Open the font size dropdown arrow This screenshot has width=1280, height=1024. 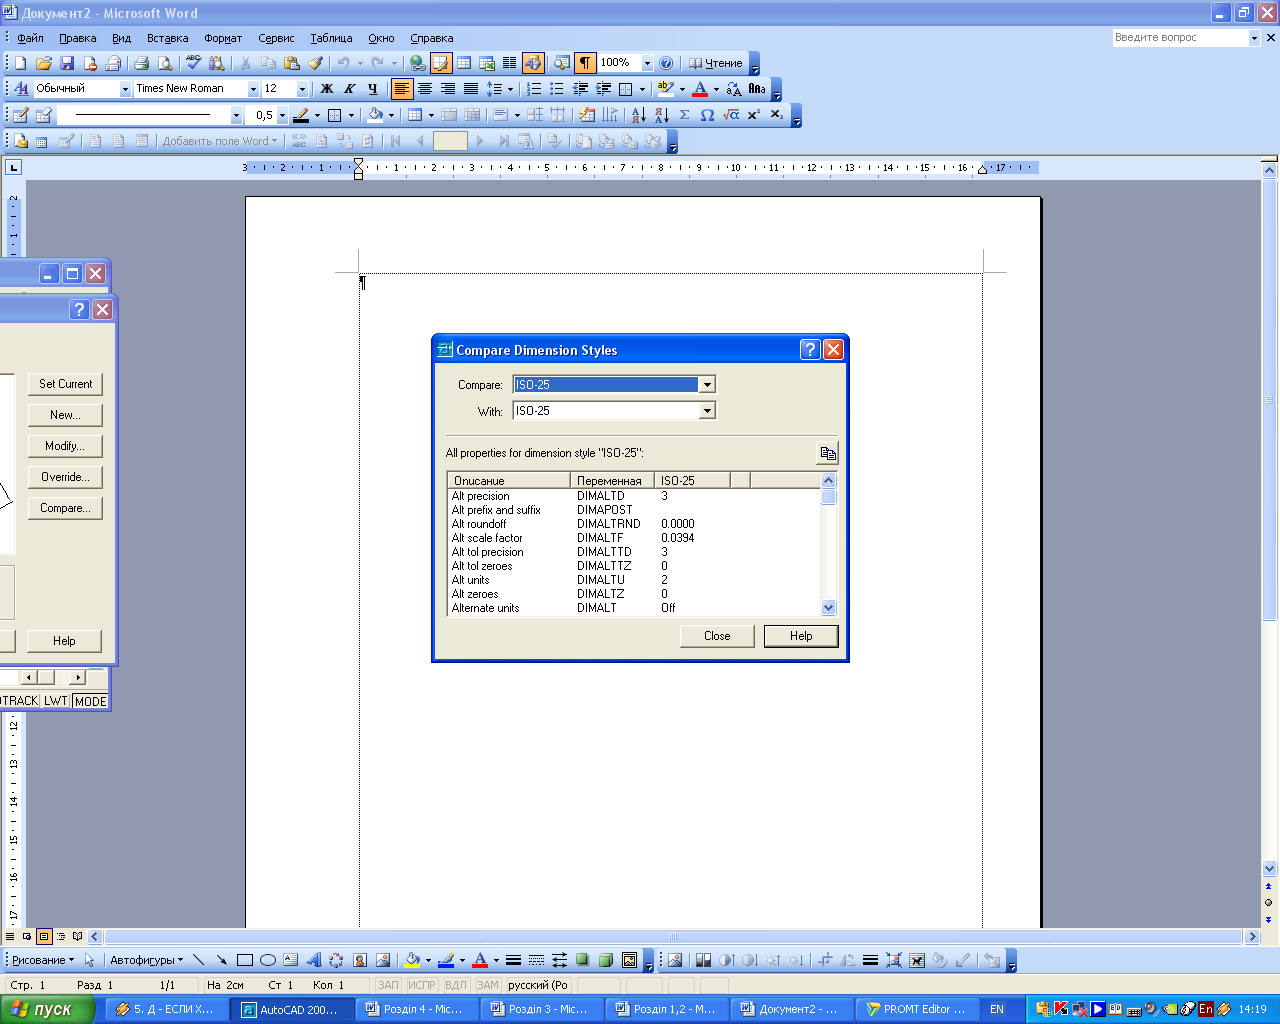click(x=302, y=89)
